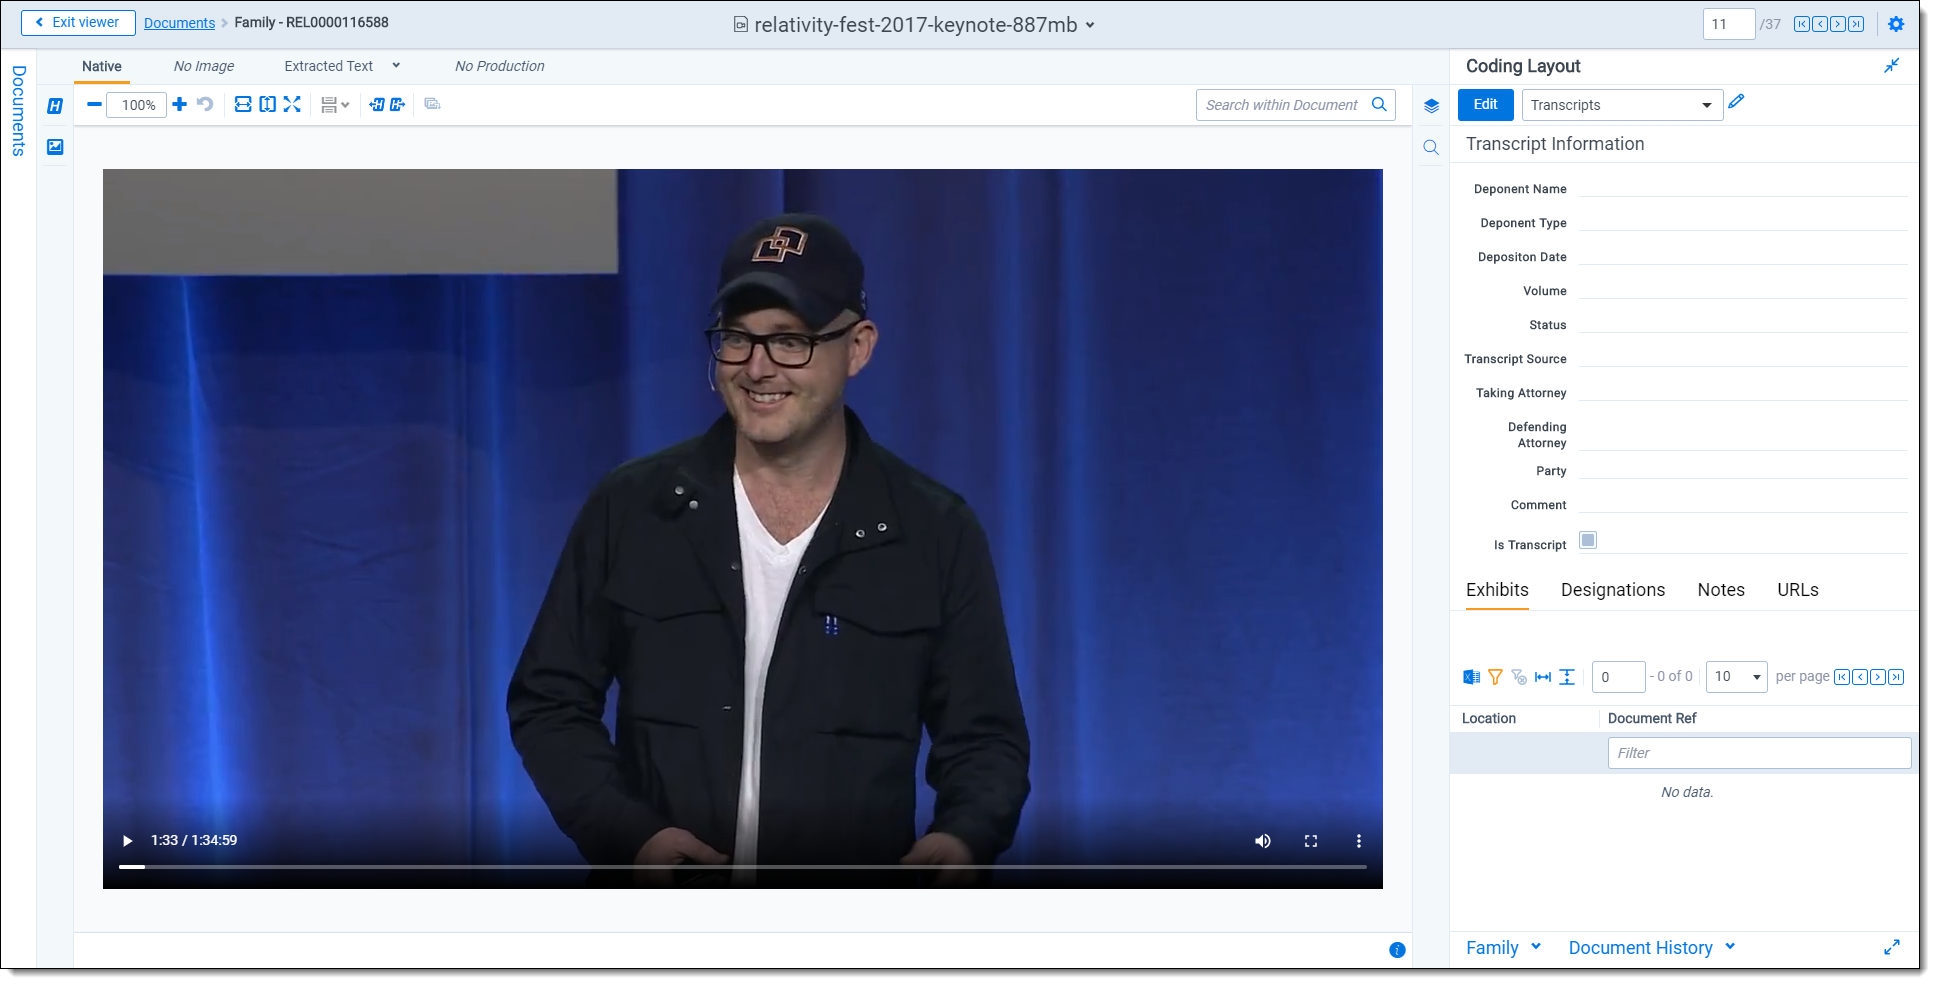
Task: Toggle the Is Transcript checkbox
Action: point(1587,541)
